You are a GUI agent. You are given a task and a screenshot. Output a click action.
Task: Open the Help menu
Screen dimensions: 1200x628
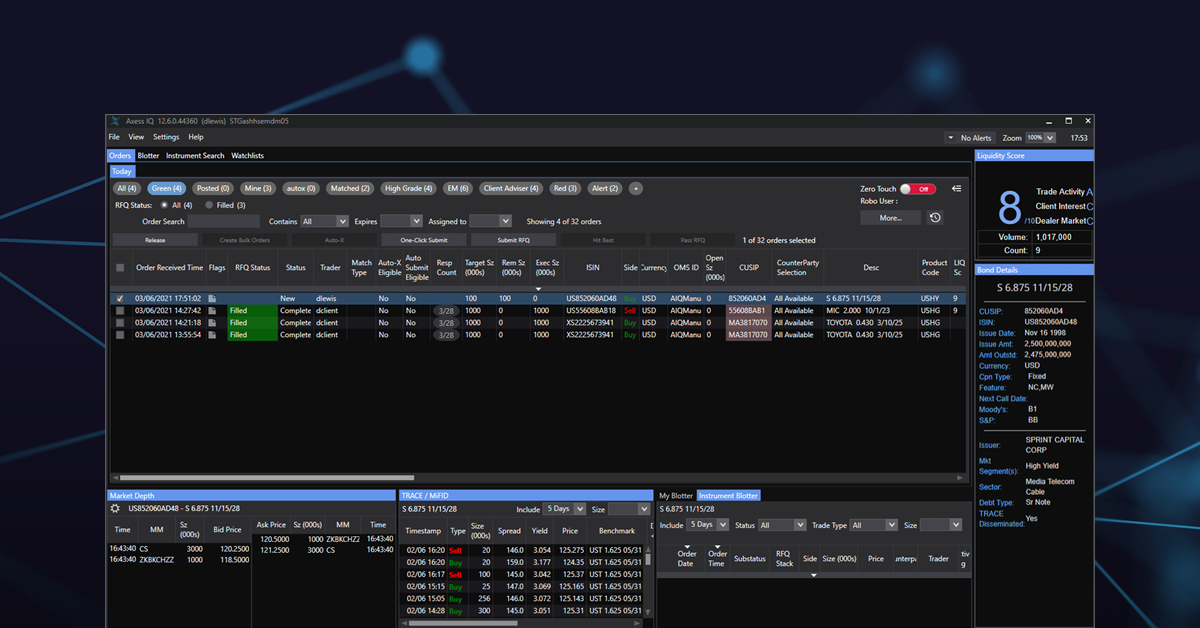point(196,137)
